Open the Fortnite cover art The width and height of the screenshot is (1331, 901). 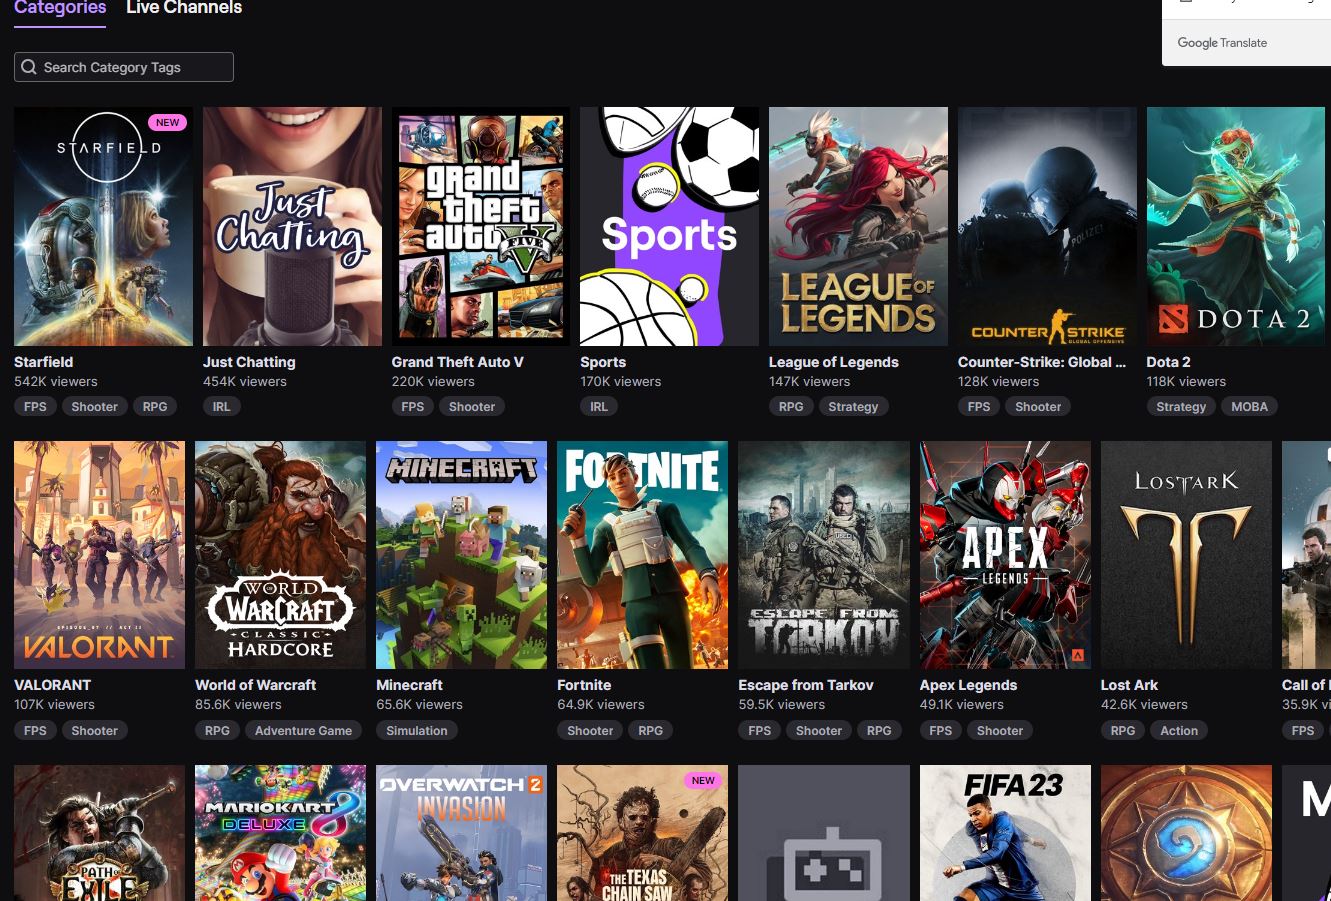pyautogui.click(x=643, y=555)
